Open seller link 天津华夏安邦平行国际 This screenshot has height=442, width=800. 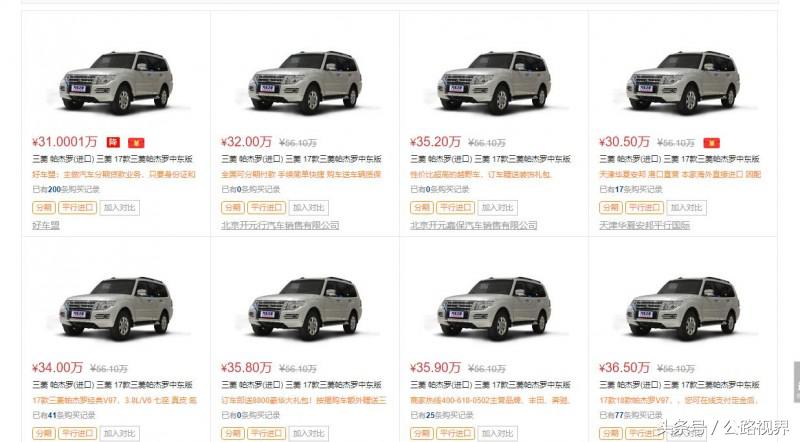pos(644,225)
